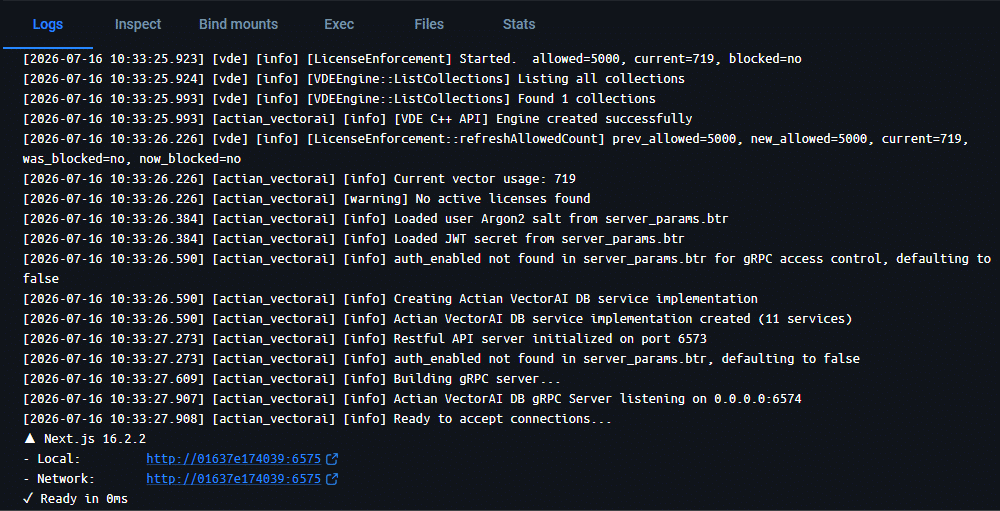Open the Stats tab

pos(519,25)
